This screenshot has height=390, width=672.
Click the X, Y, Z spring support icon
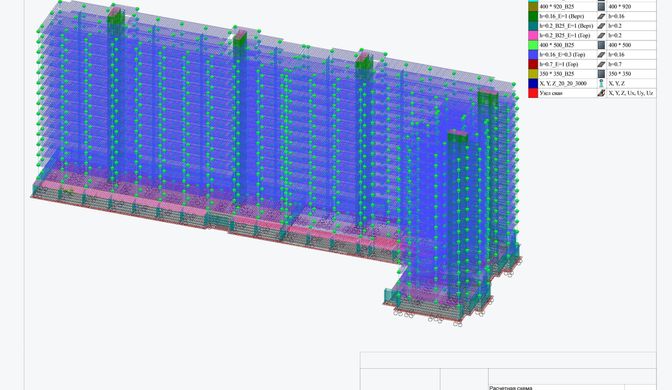click(601, 84)
